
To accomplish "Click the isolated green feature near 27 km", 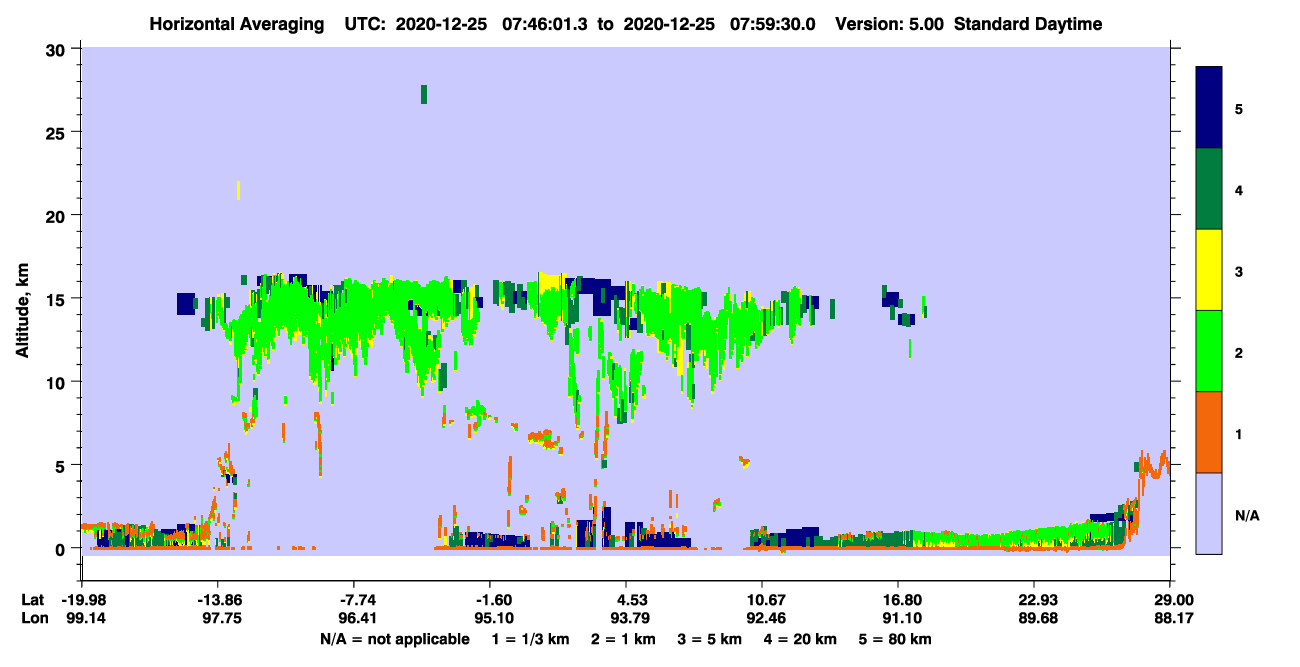I will pos(424,94).
